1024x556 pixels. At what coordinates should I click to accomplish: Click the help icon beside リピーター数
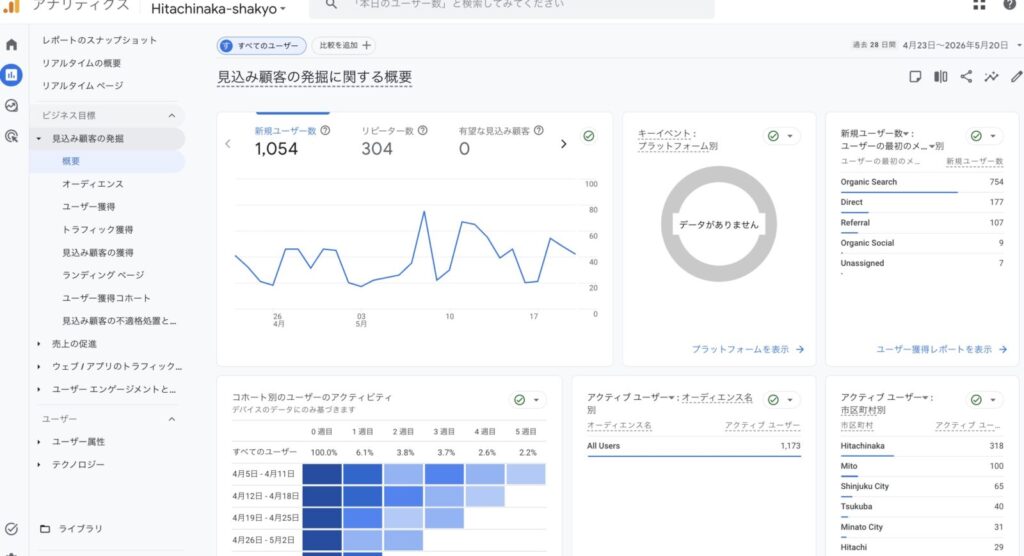pos(423,131)
